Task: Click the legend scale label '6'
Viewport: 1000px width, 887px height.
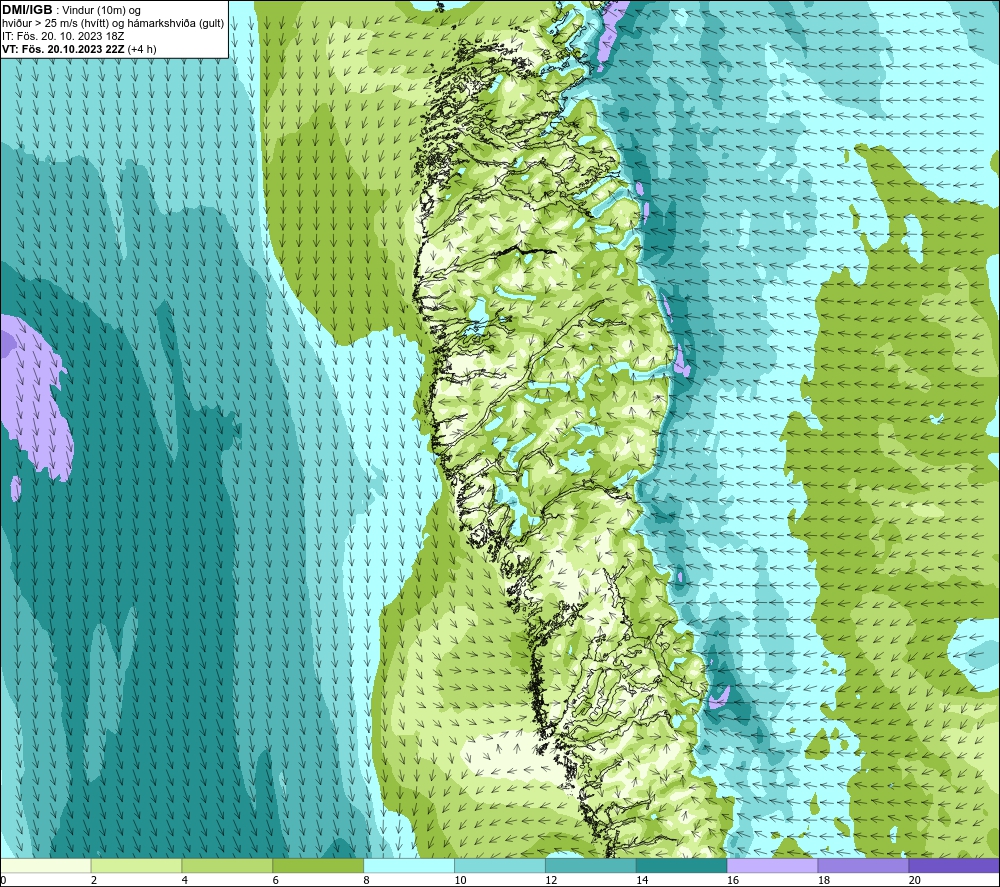Action: click(x=276, y=880)
